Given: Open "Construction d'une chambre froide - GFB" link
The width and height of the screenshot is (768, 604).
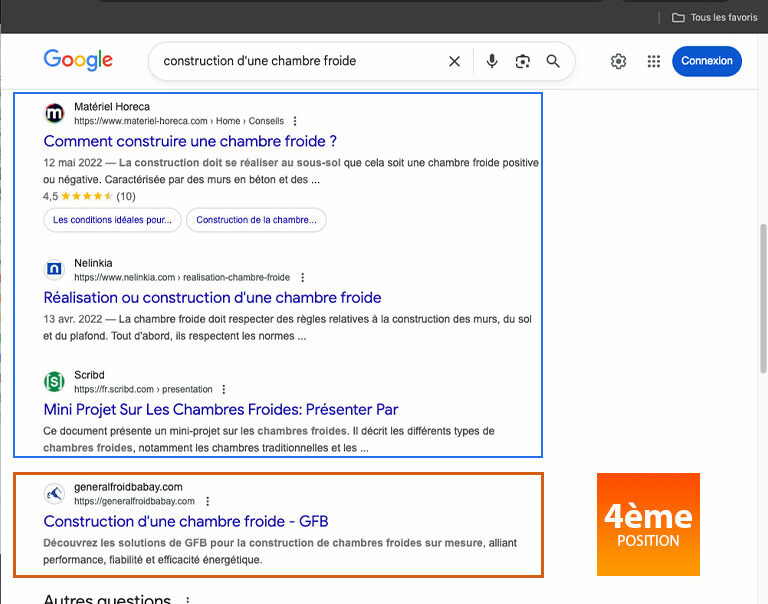Looking at the screenshot, I should (x=185, y=521).
